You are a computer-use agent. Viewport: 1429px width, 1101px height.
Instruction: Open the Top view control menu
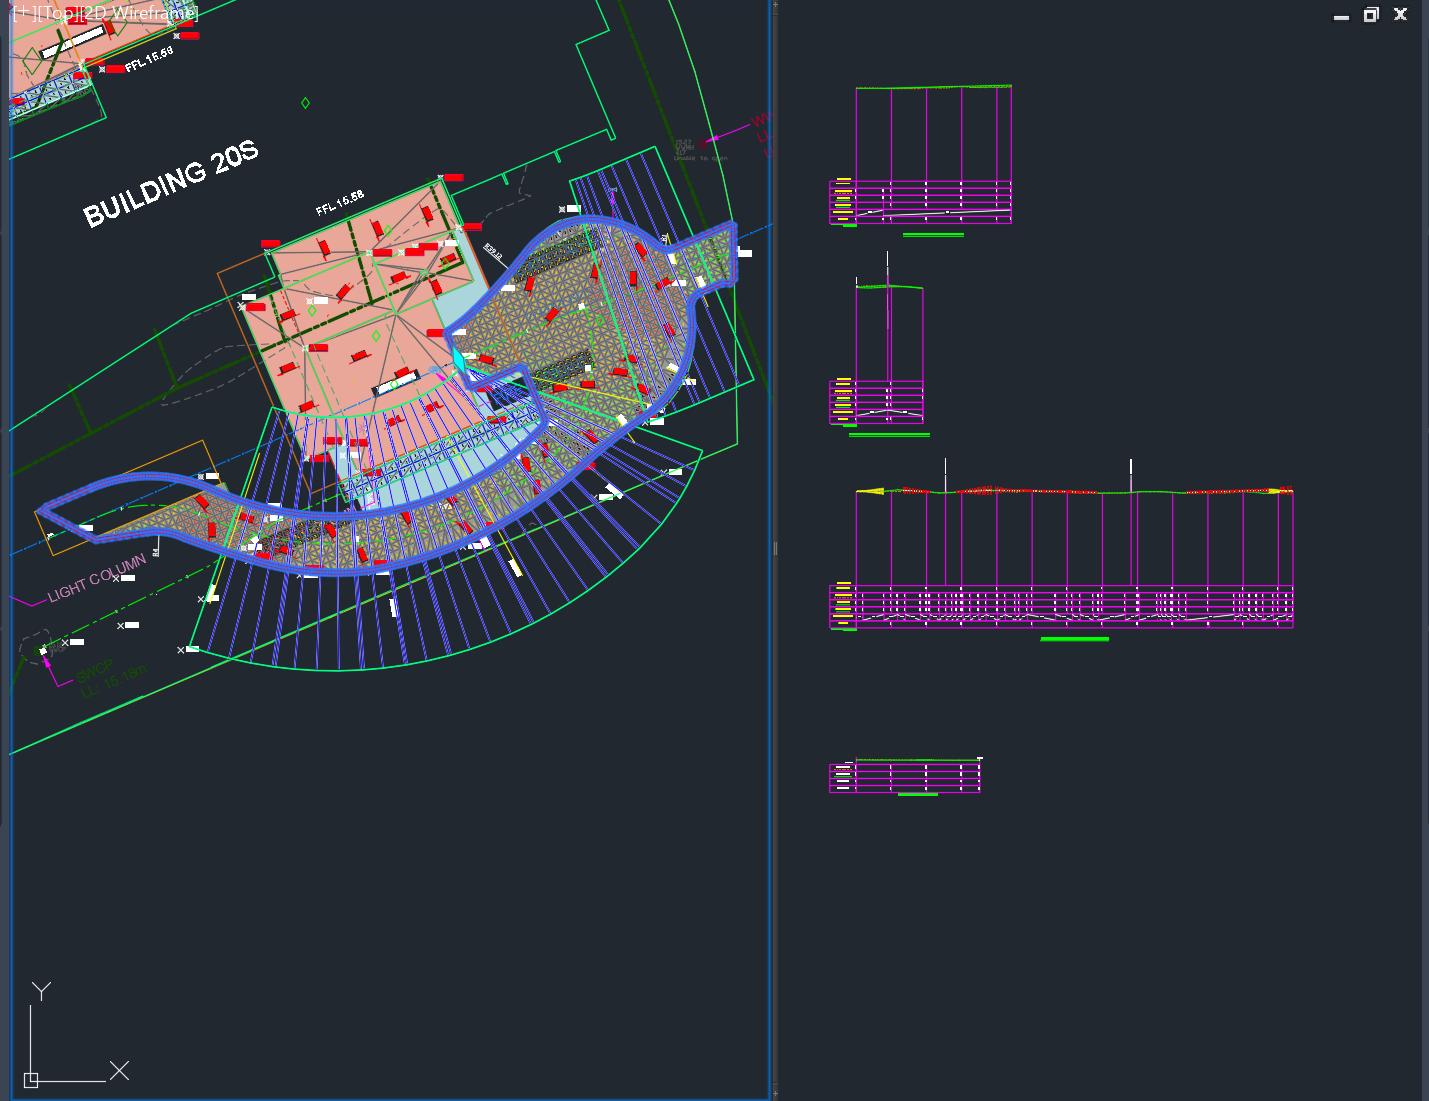point(58,13)
